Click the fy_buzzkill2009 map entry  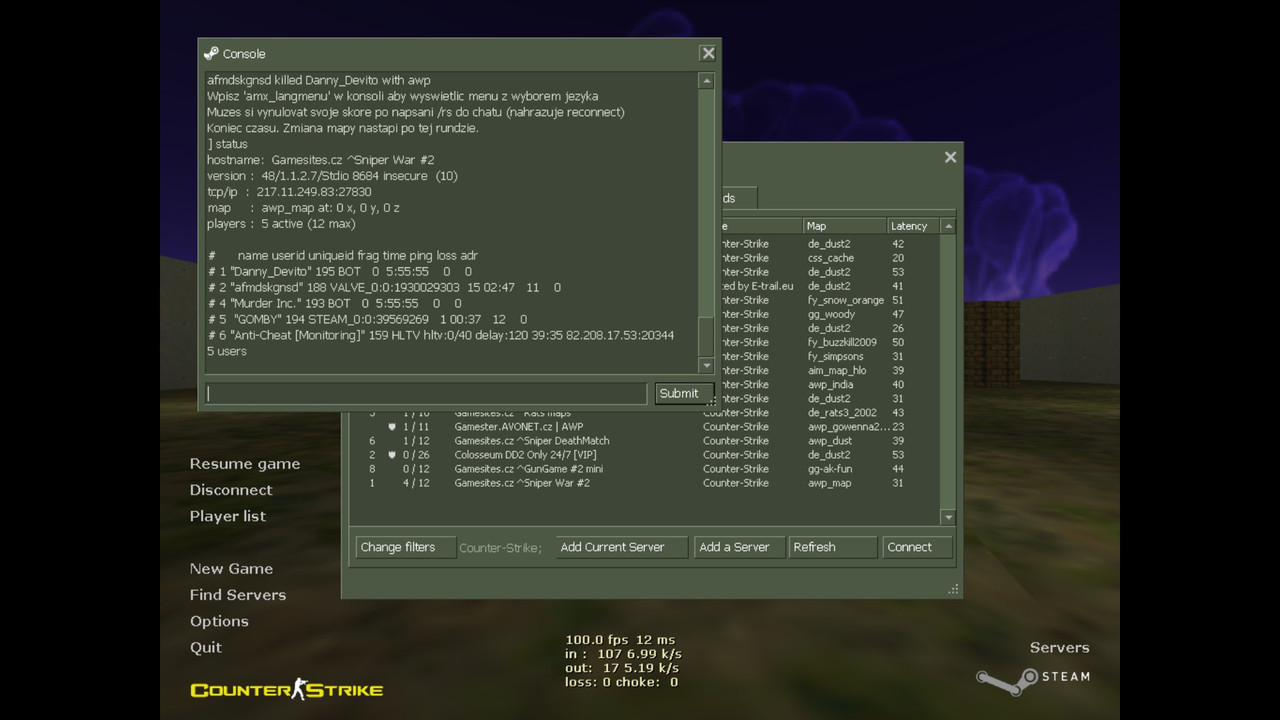pyautogui.click(x=842, y=342)
